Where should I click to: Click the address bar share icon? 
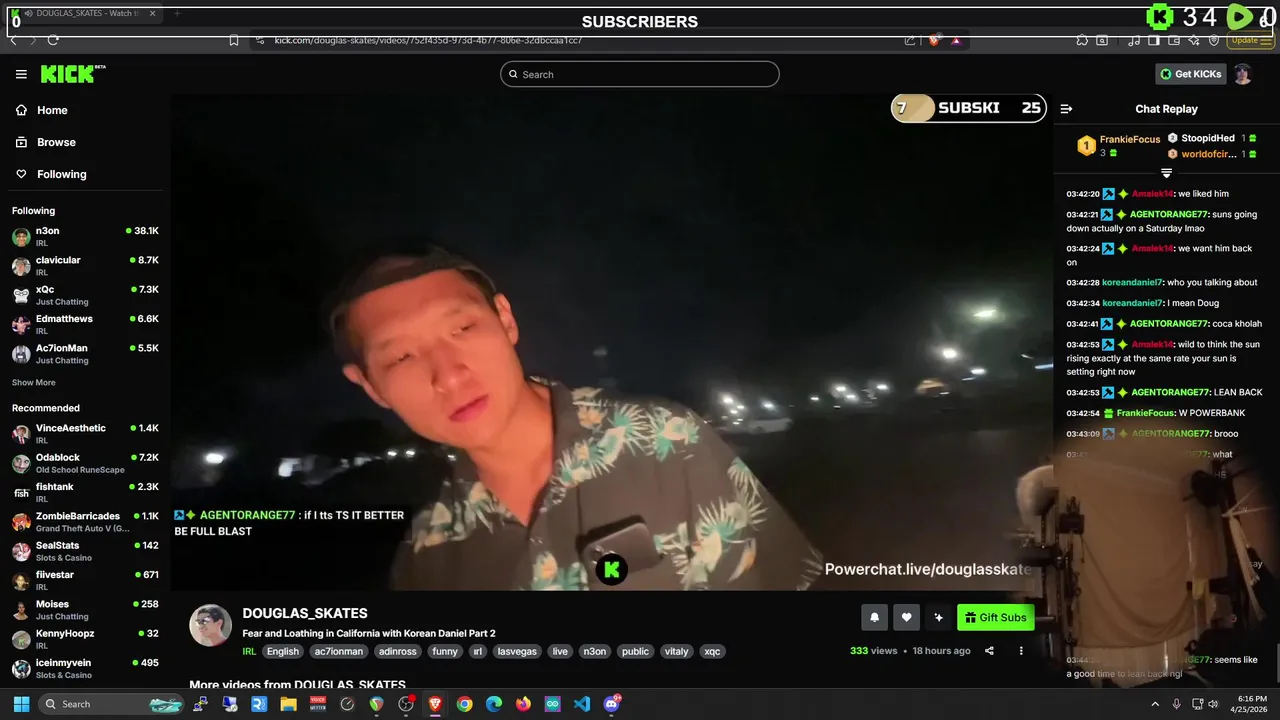tap(910, 40)
